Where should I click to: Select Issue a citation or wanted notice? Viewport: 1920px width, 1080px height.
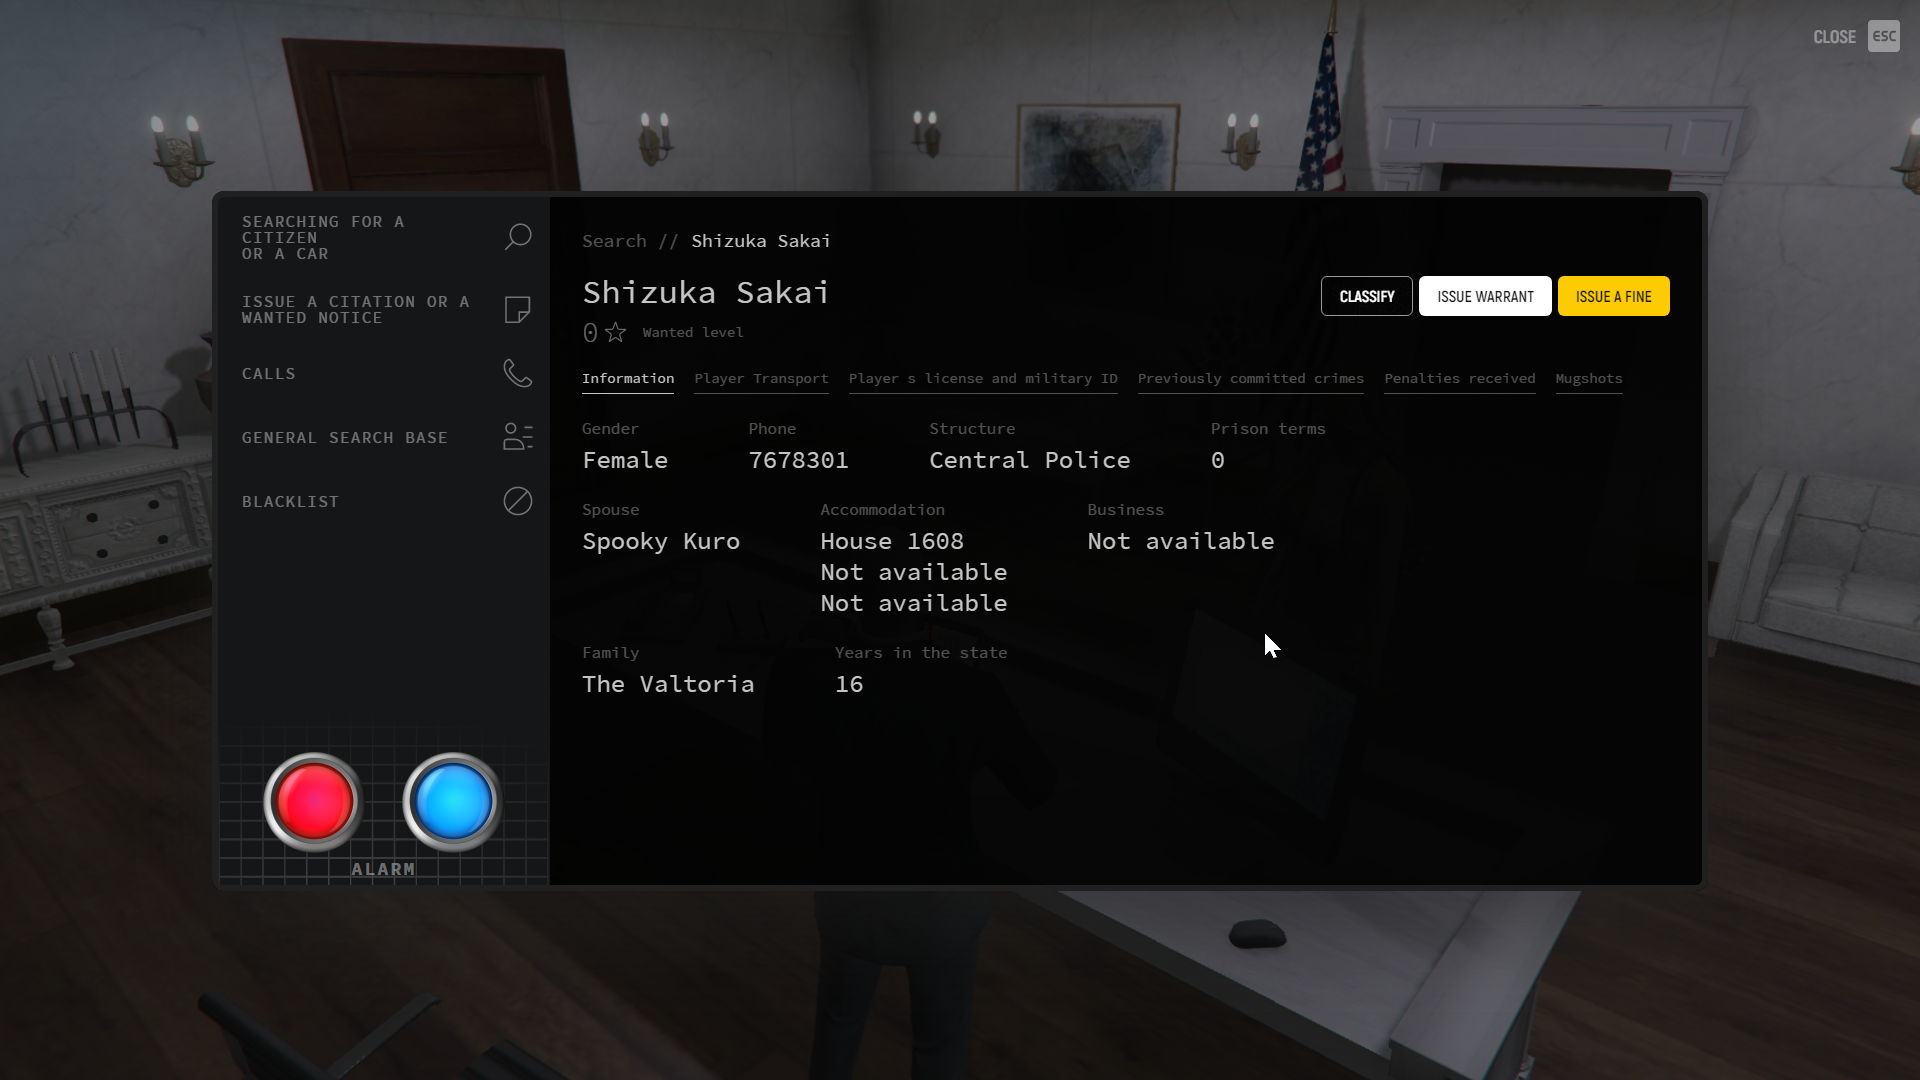tap(355, 310)
